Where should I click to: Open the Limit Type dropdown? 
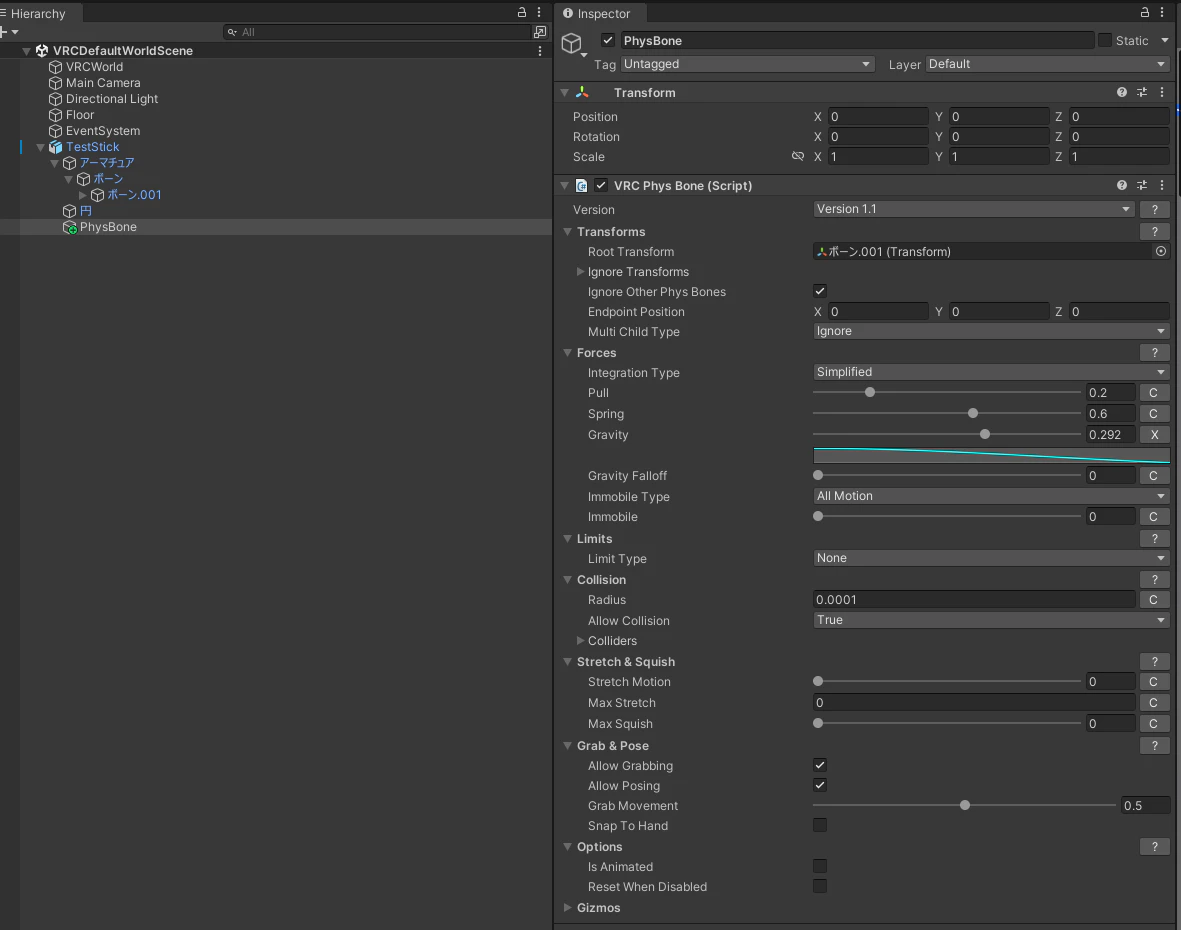[991, 558]
